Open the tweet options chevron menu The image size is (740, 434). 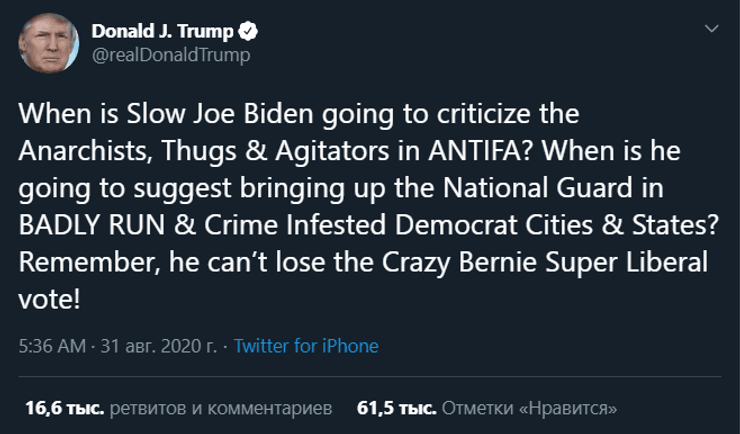pos(712,29)
